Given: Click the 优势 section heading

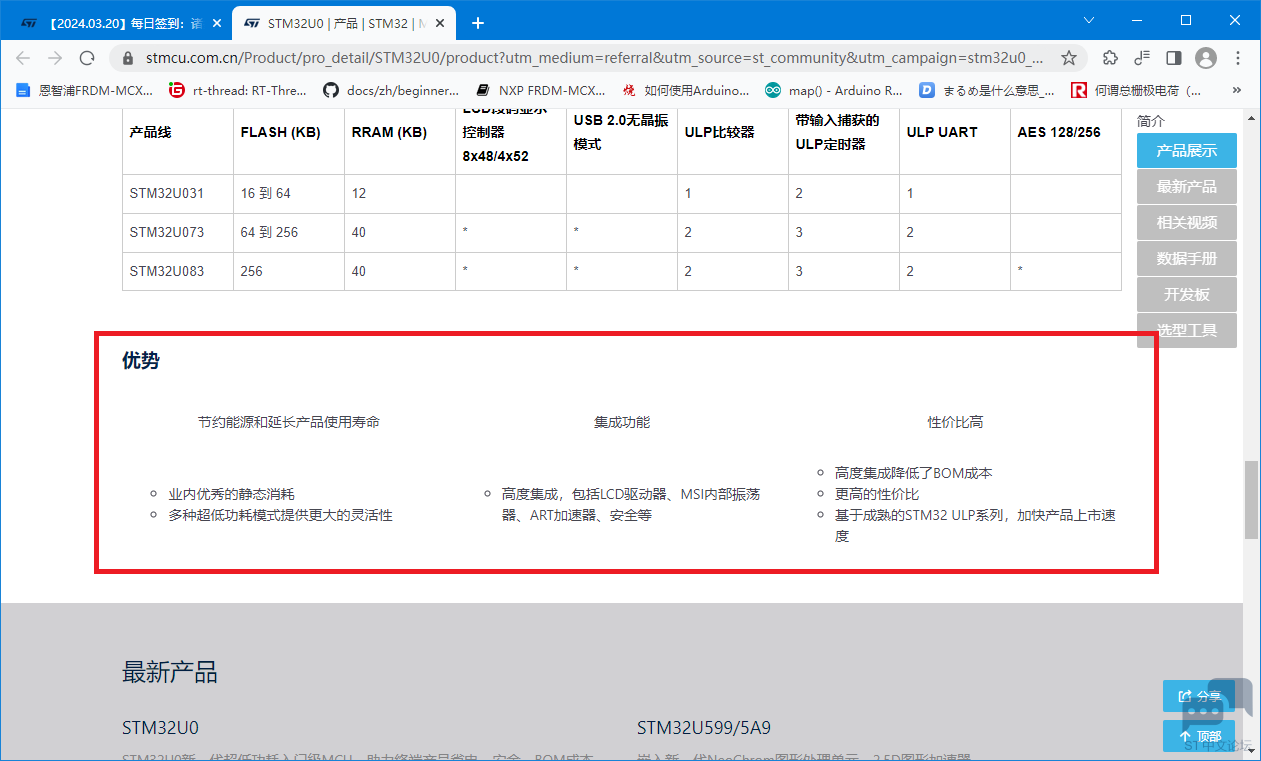Looking at the screenshot, I should pyautogui.click(x=141, y=361).
